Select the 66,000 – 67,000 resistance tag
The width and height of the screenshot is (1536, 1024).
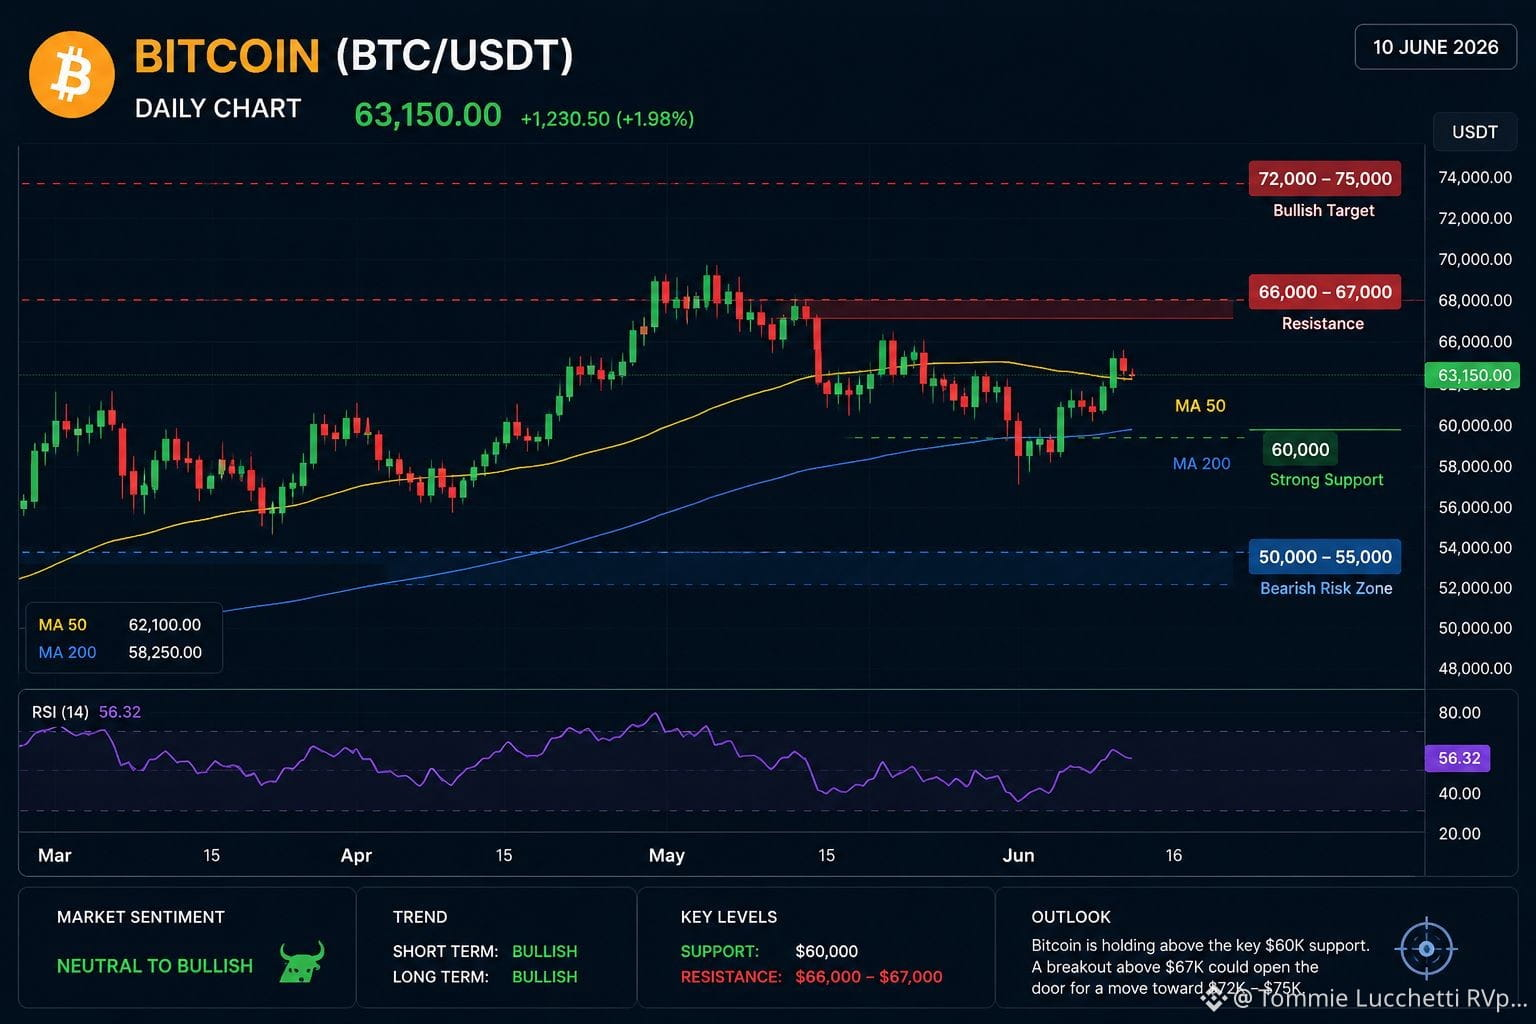click(1324, 292)
